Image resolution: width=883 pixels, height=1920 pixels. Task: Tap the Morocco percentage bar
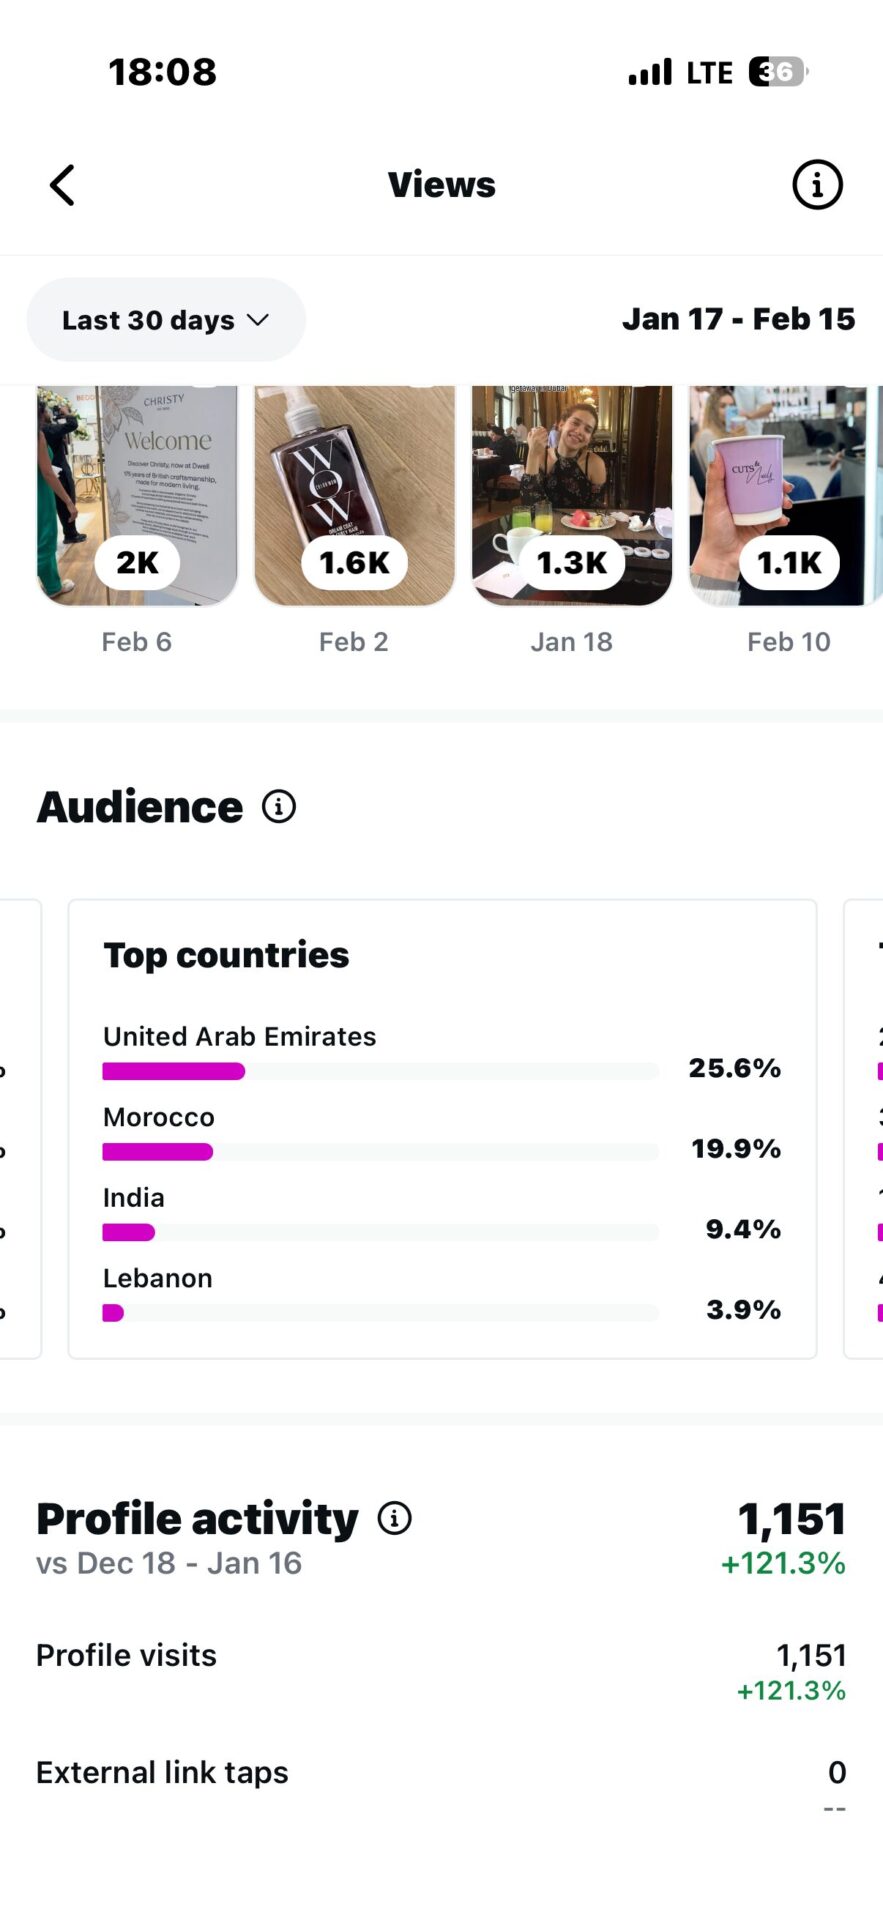pyautogui.click(x=380, y=1152)
